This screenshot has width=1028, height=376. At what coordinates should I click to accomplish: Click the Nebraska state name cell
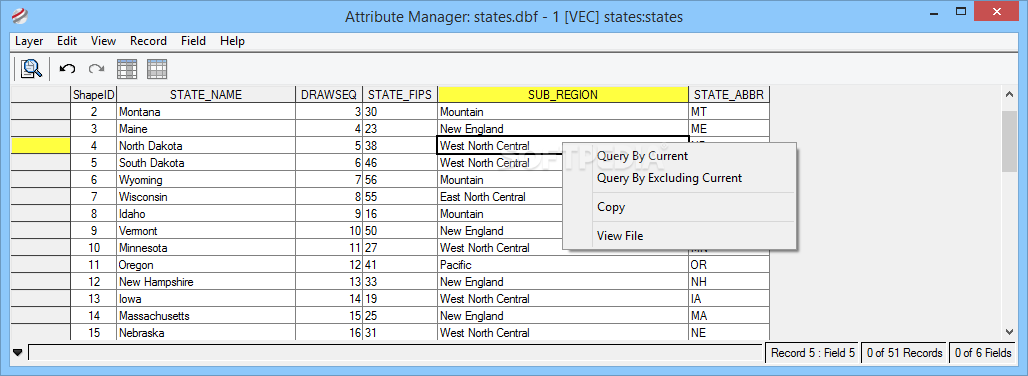pyautogui.click(x=206, y=333)
